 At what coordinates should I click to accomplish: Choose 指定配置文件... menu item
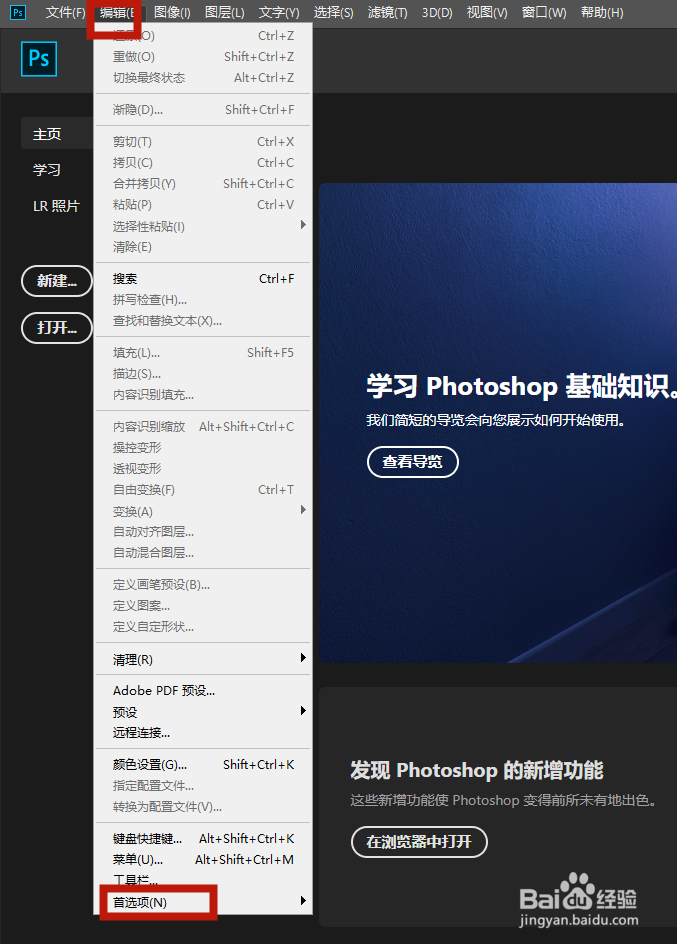(x=203, y=786)
